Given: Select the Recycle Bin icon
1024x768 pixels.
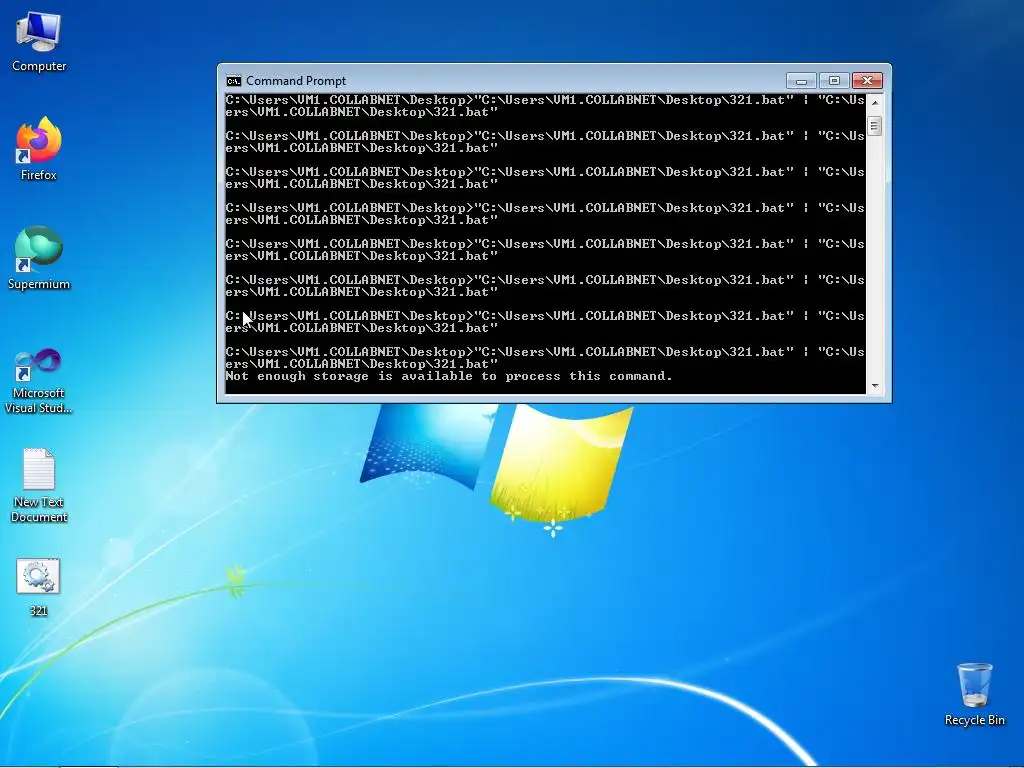Looking at the screenshot, I should click(x=974, y=694).
